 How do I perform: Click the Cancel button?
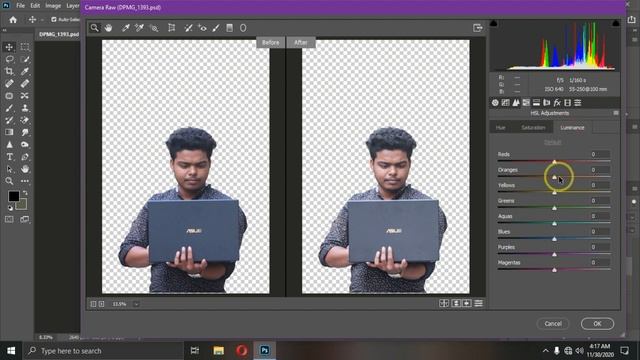[553, 324]
